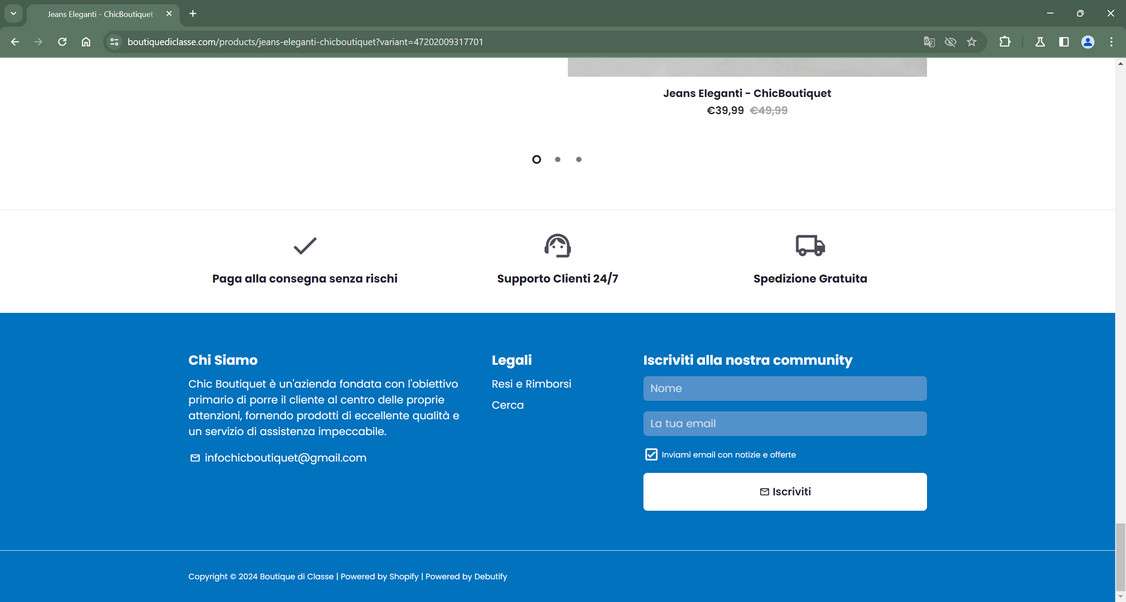Open site information via the tune icon
This screenshot has height=602, width=1126.
click(114, 42)
